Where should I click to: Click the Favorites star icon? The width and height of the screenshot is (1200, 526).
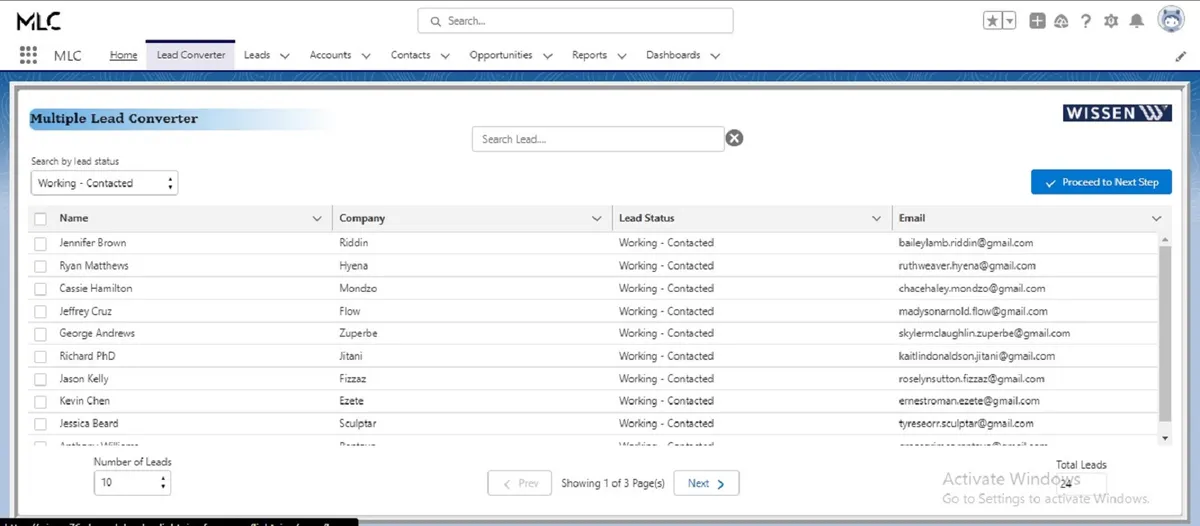[x=993, y=21]
